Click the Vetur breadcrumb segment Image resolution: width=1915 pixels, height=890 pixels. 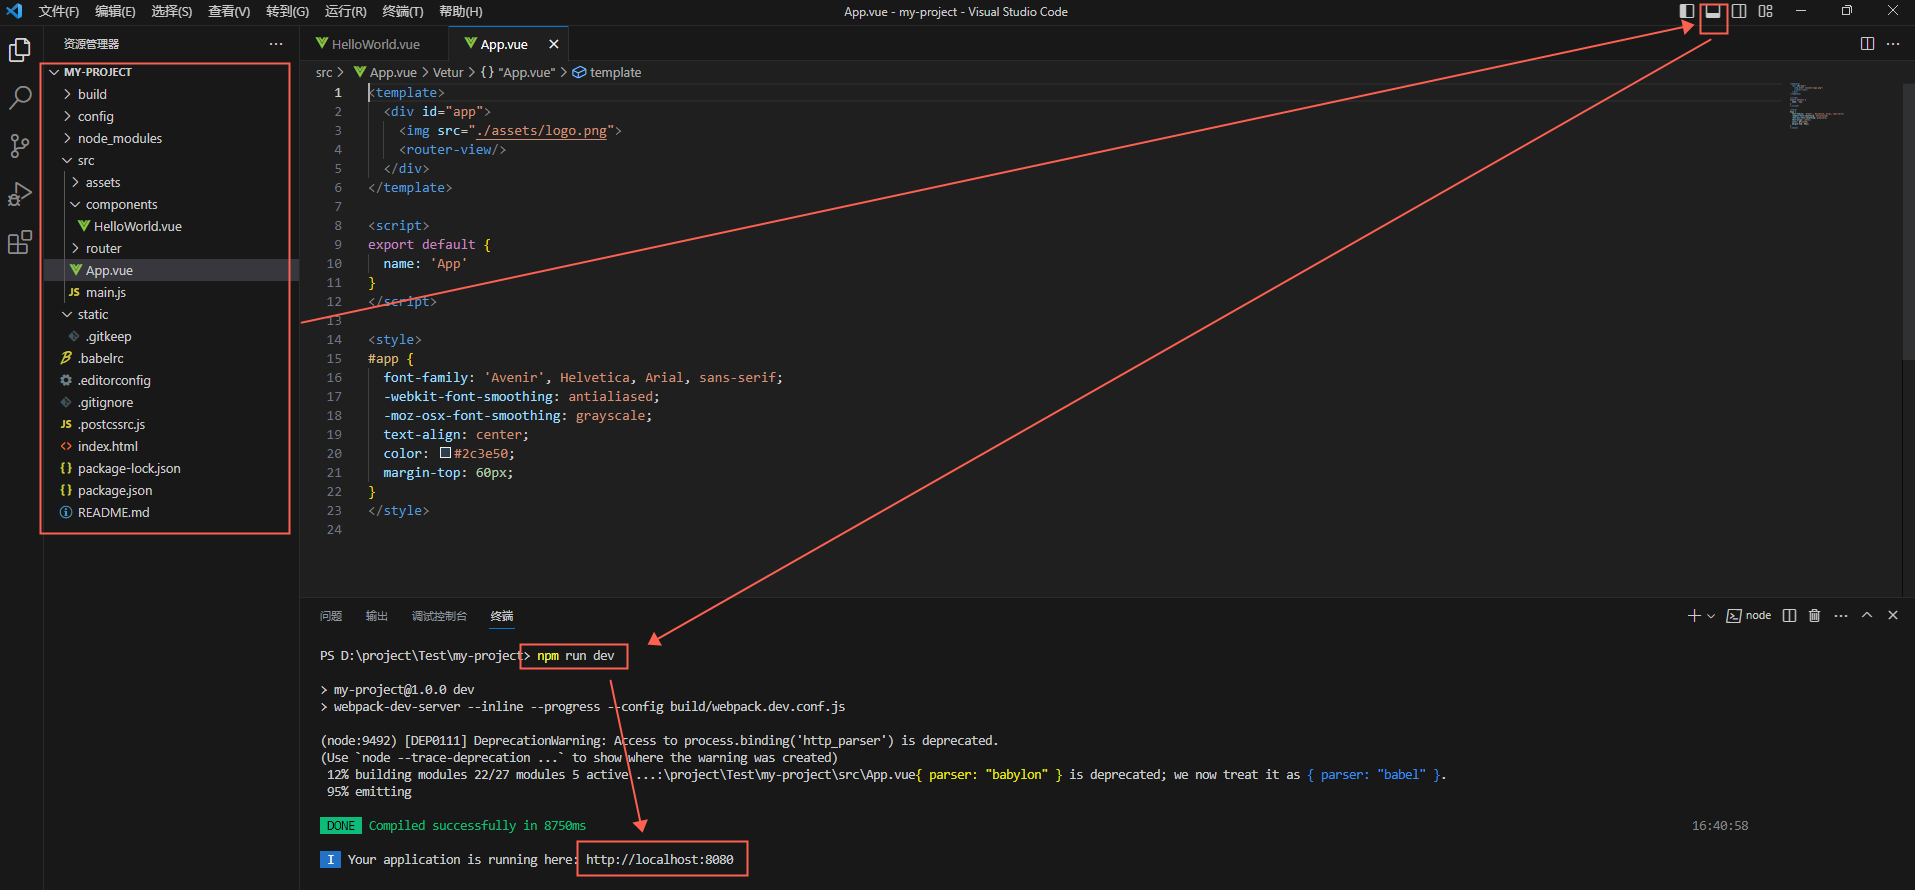point(448,72)
